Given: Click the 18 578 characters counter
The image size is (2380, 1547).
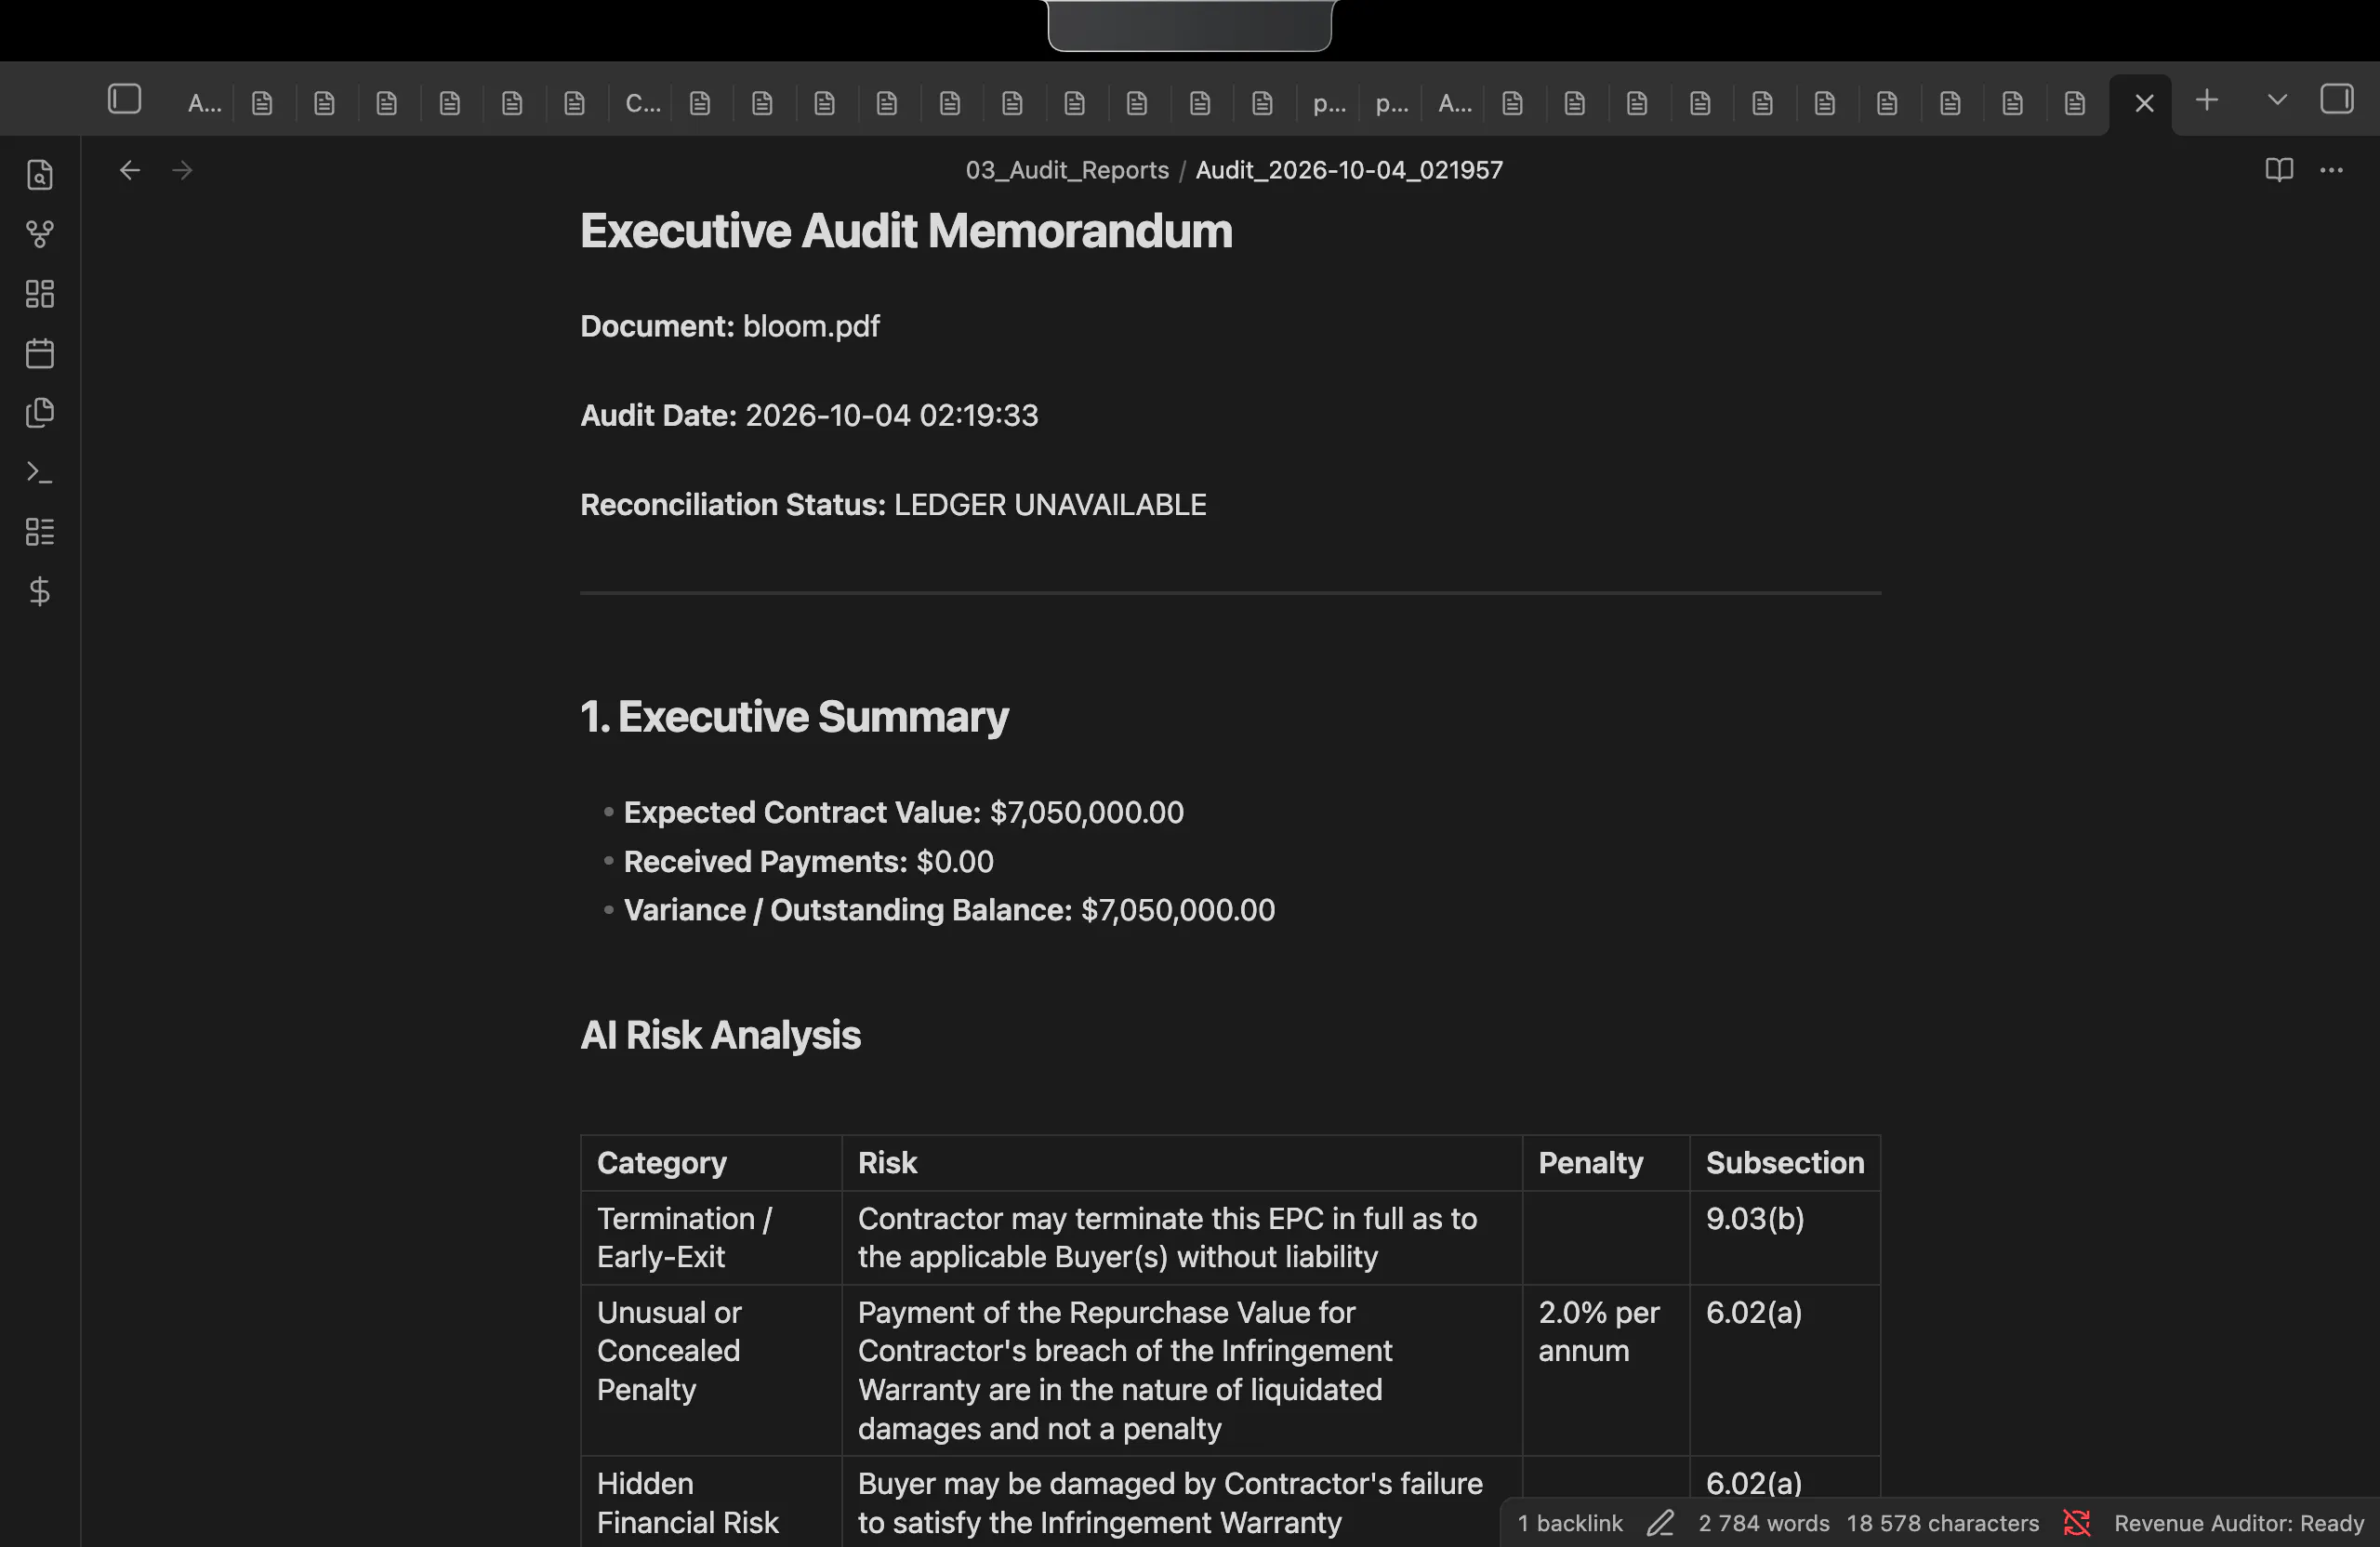Looking at the screenshot, I should coord(1942,1523).
